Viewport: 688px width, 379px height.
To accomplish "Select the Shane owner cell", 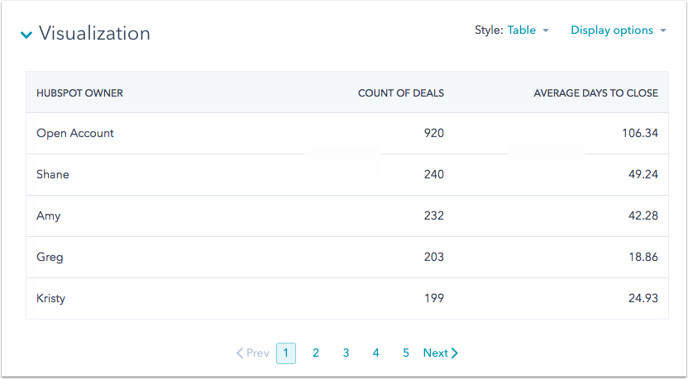I will point(53,175).
